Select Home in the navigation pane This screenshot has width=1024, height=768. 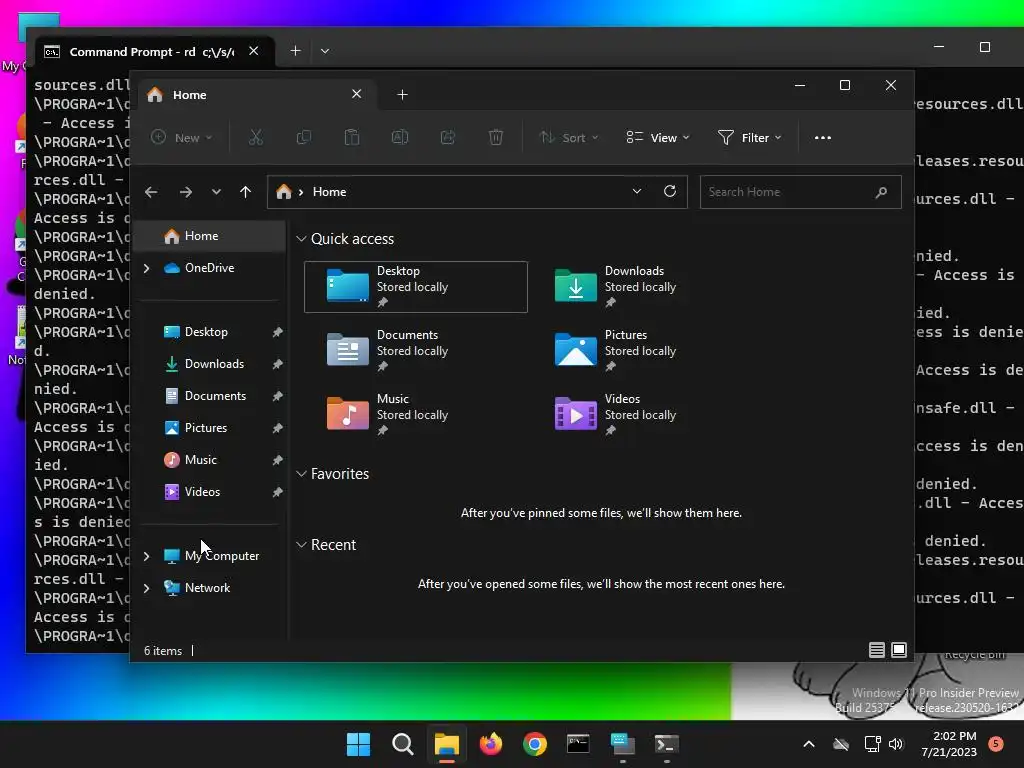[209, 236]
